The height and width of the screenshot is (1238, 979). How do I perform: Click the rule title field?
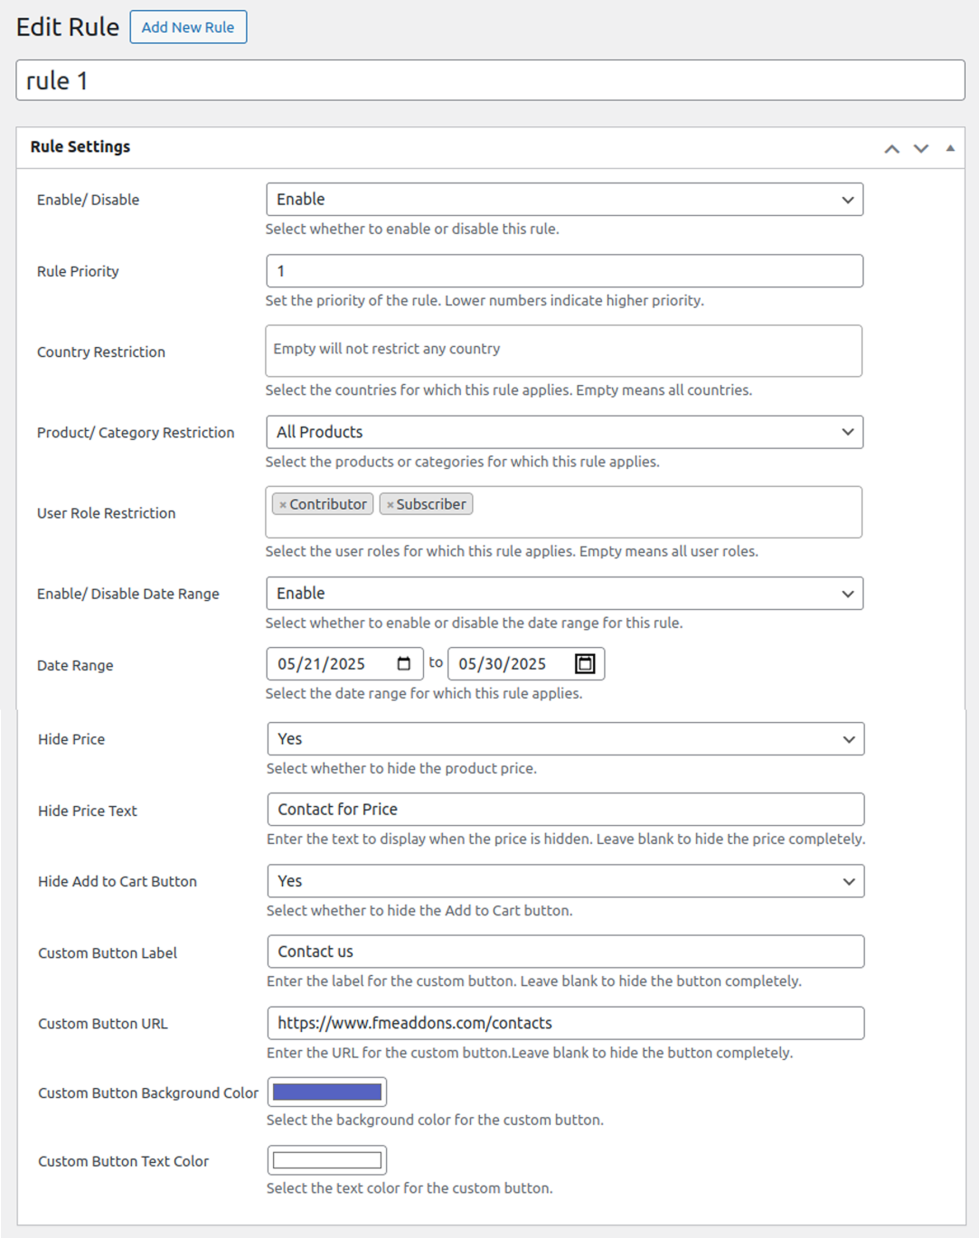pos(490,80)
